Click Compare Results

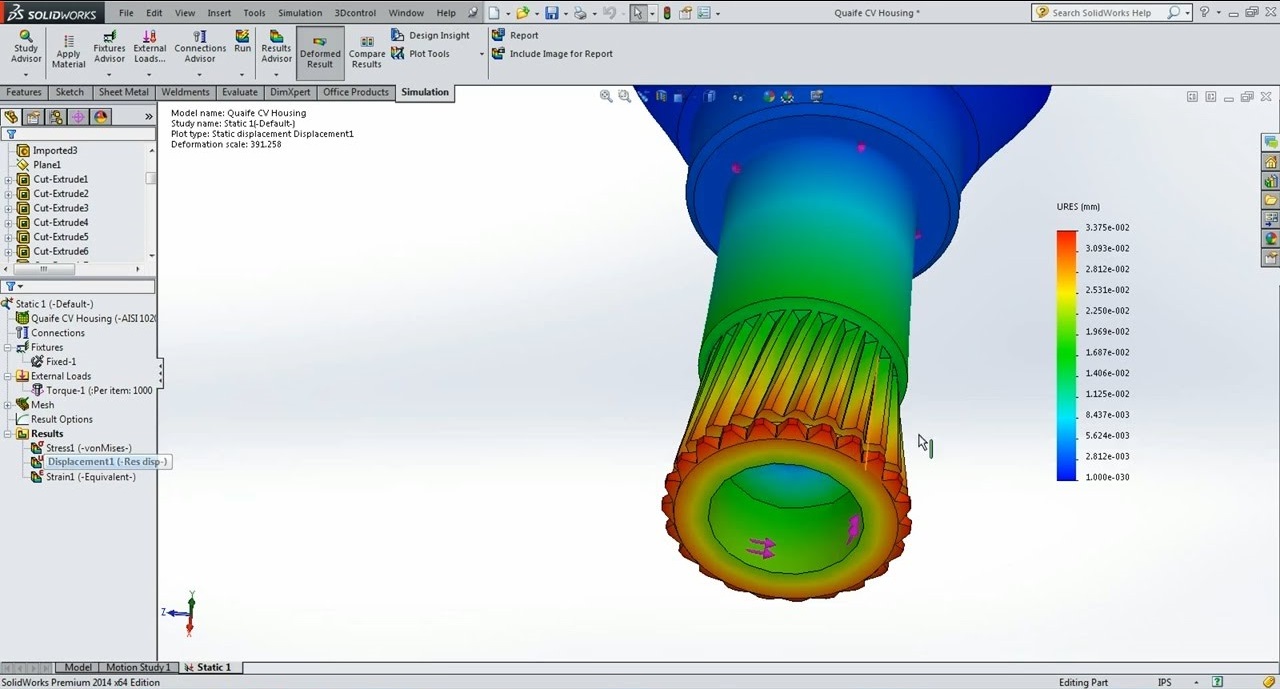[x=367, y=52]
